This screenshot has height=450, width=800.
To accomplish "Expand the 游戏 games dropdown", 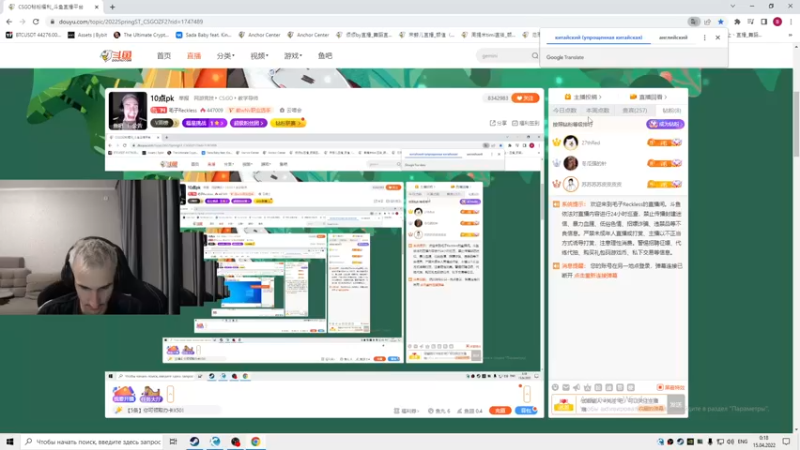I will point(293,56).
